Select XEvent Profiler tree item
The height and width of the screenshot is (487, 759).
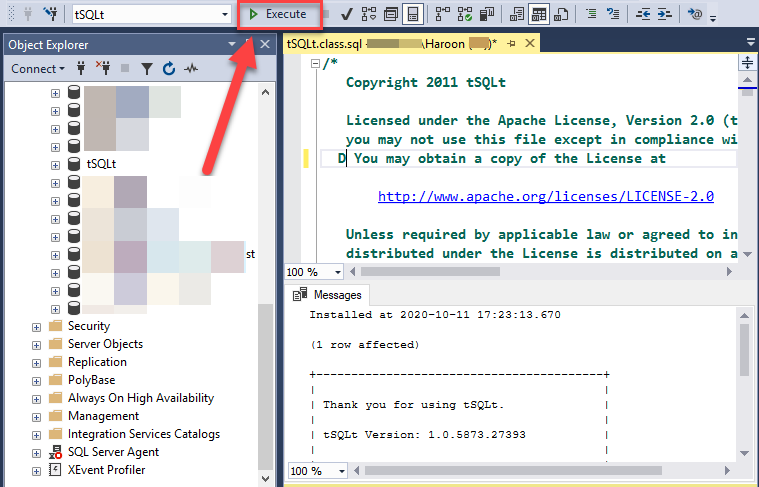[x=106, y=470]
